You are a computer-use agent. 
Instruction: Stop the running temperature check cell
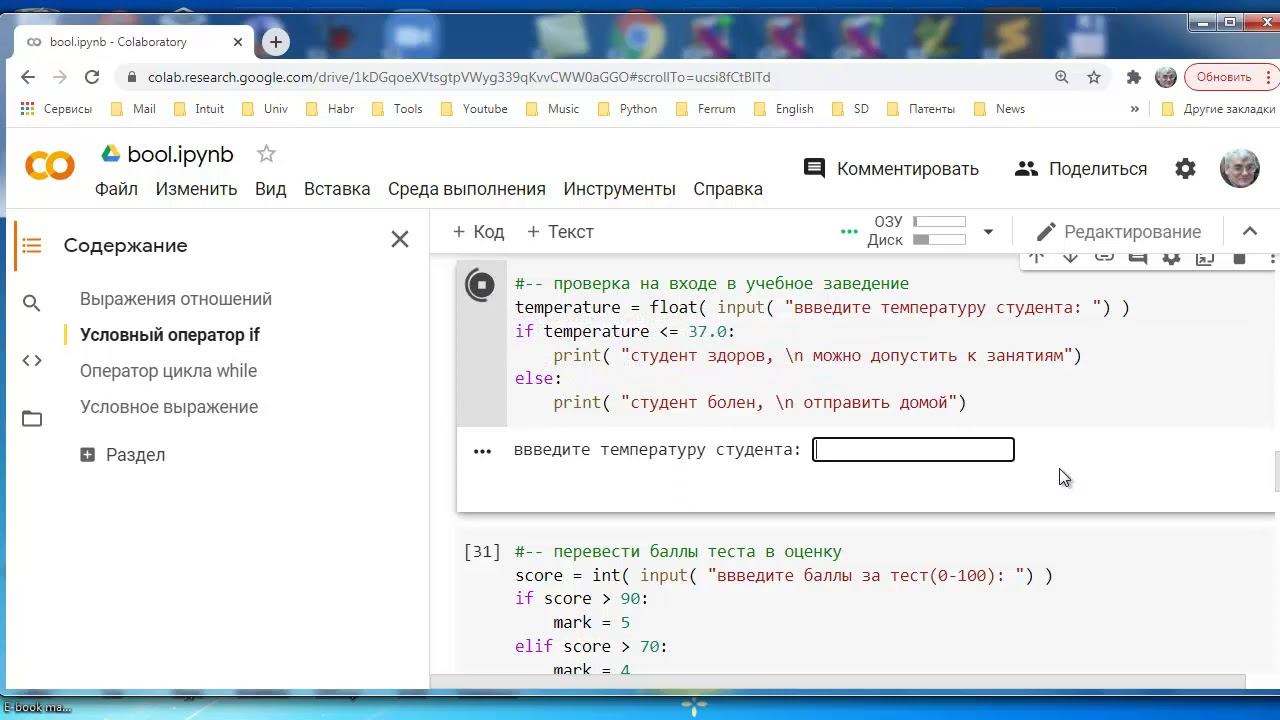click(481, 285)
